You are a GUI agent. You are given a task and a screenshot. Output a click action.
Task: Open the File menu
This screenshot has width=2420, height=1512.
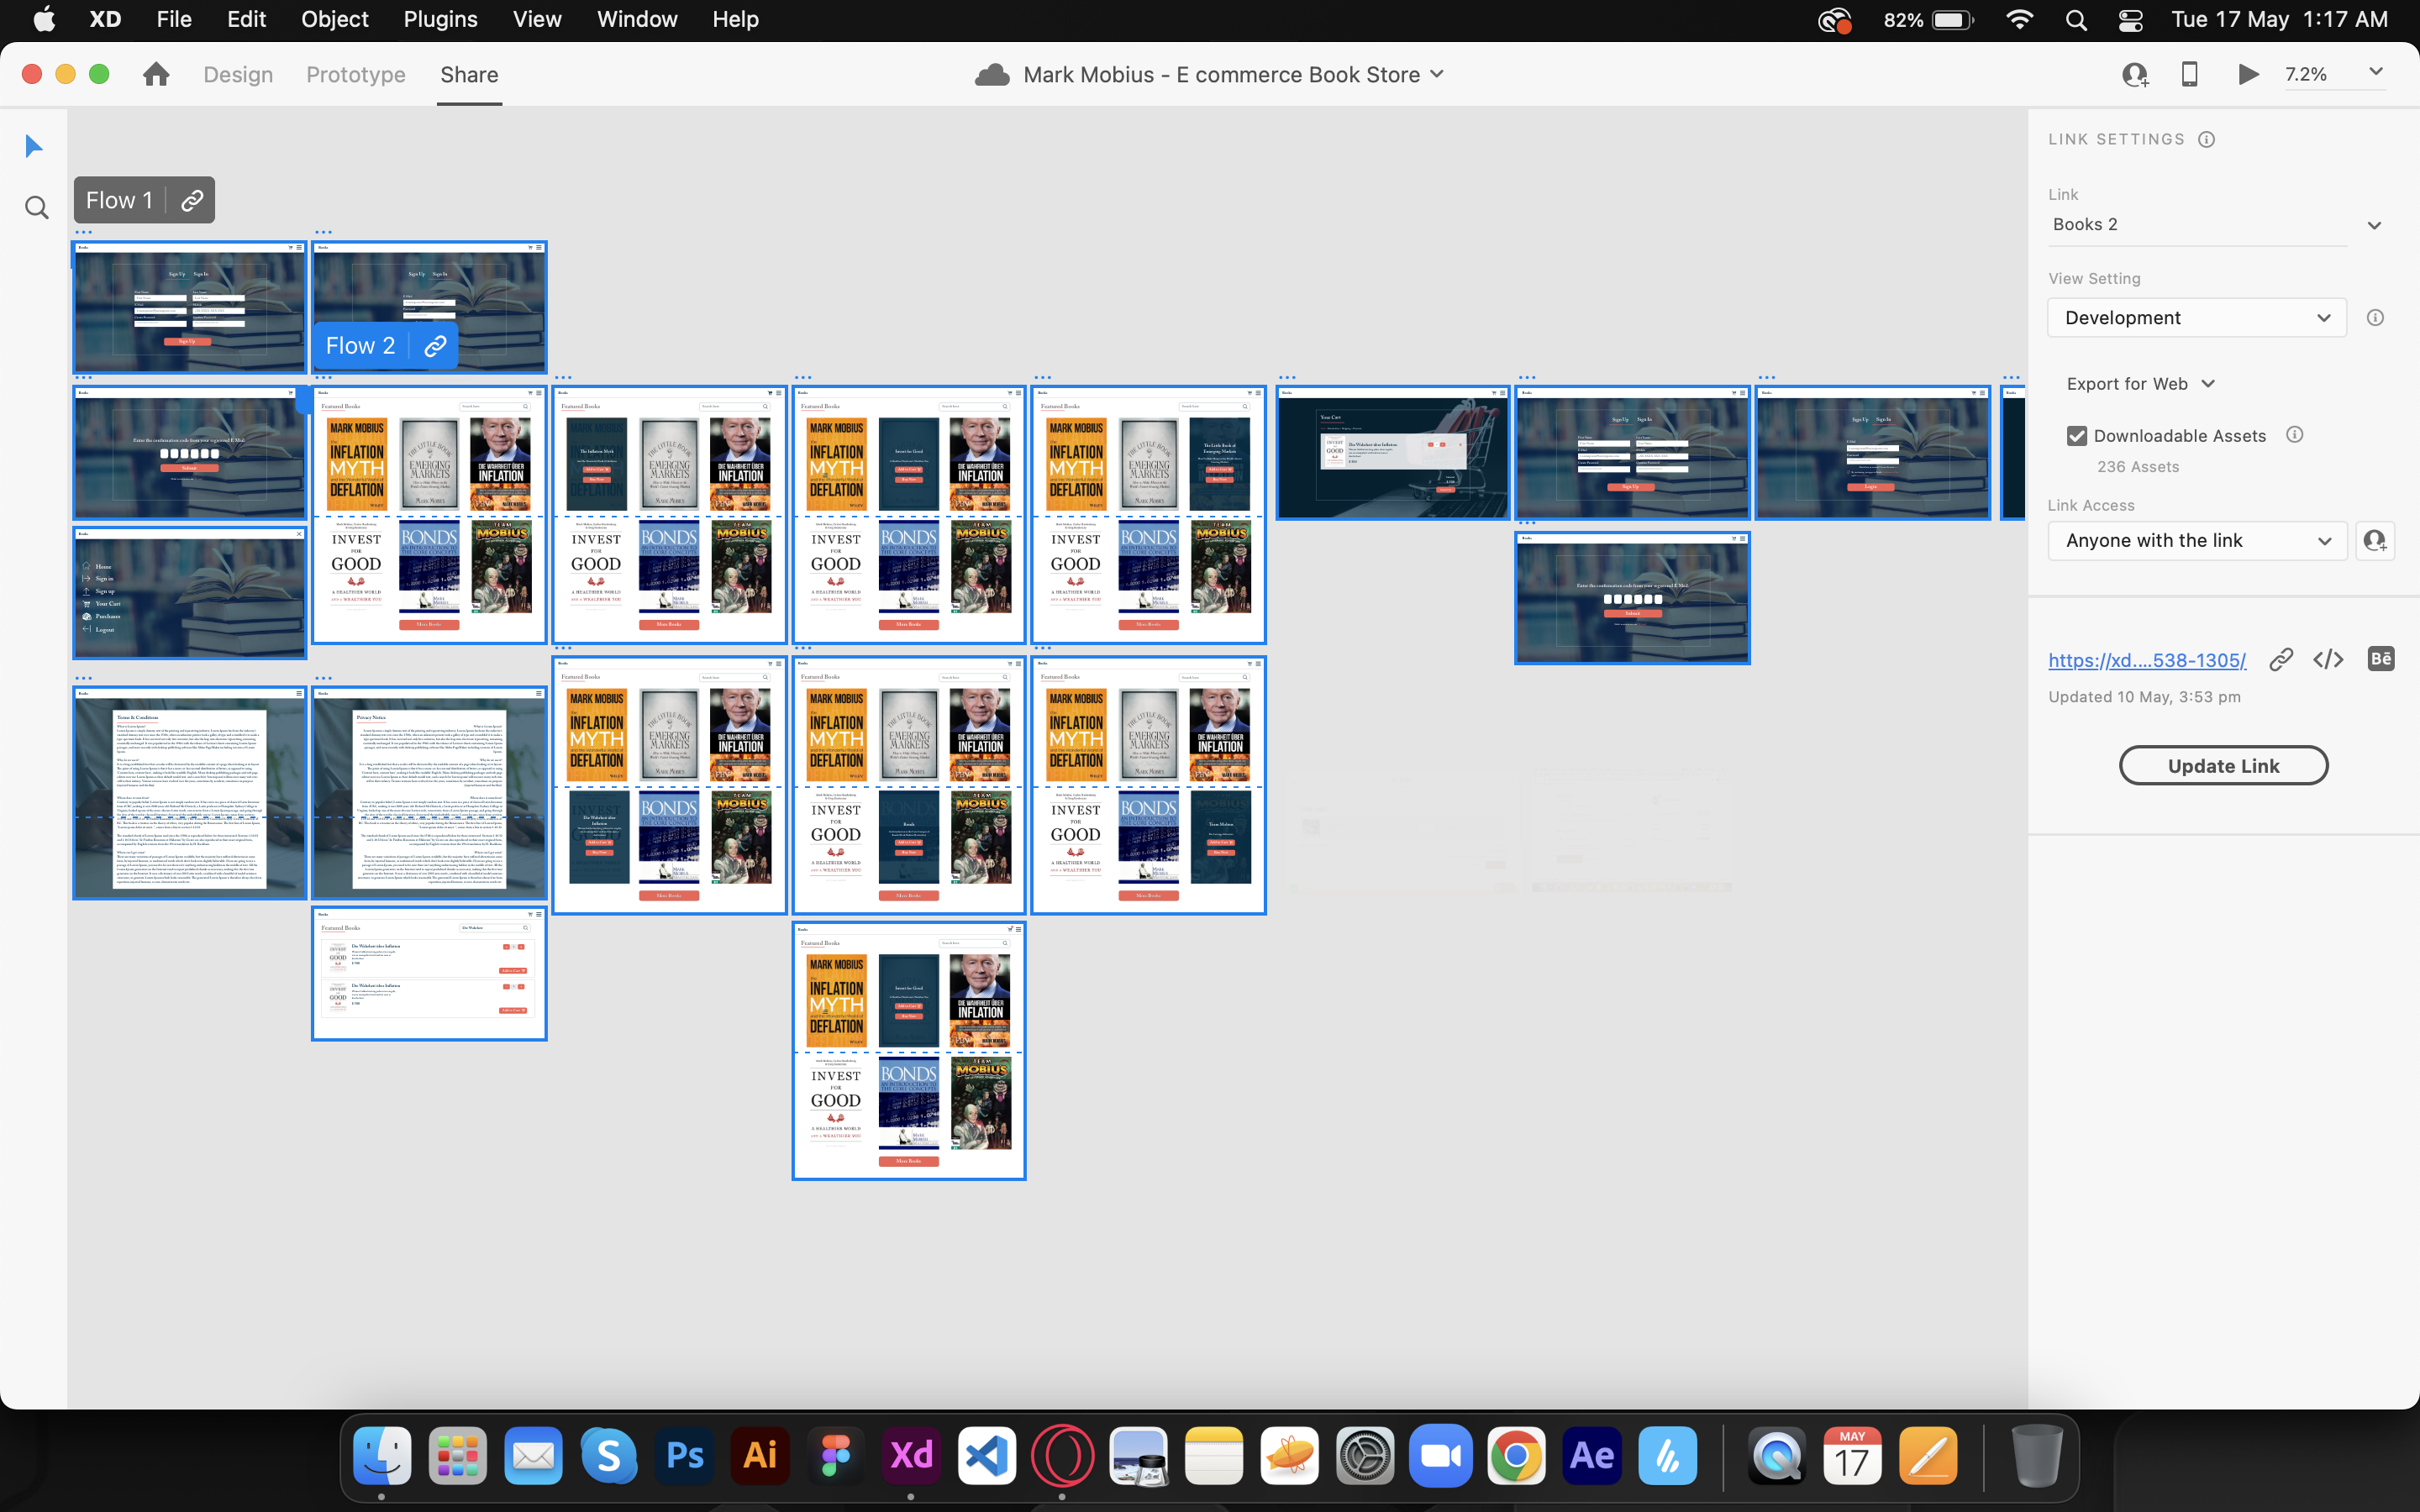pyautogui.click(x=174, y=20)
